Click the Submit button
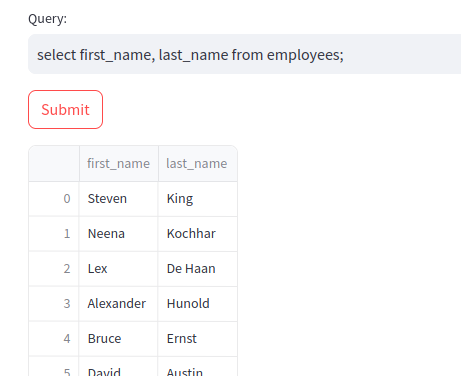461x376 pixels. pyautogui.click(x=65, y=109)
